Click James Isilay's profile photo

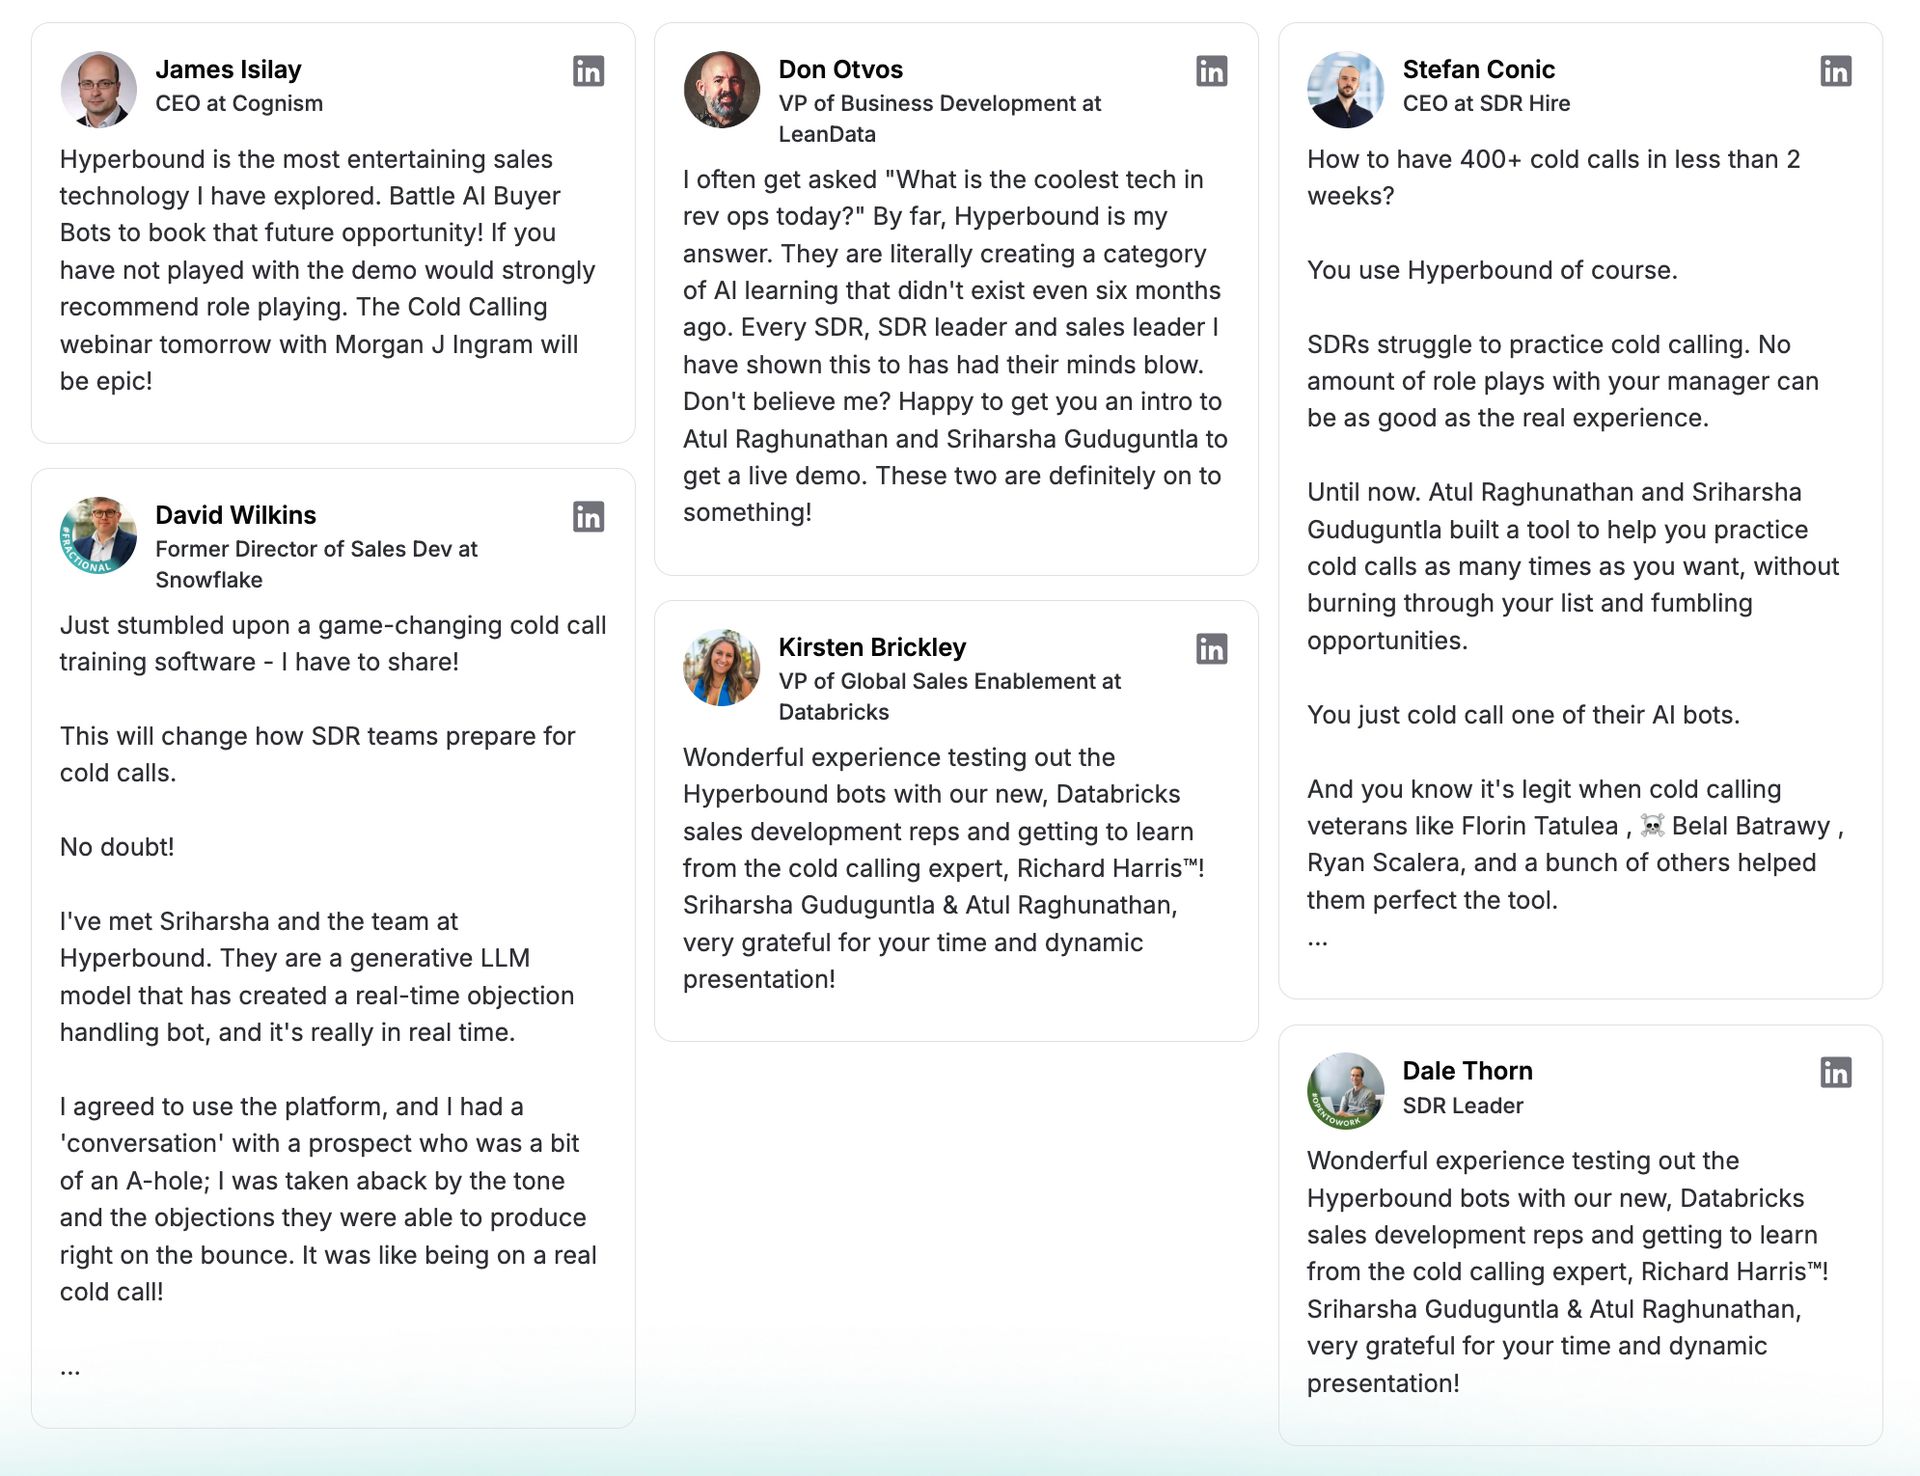98,89
